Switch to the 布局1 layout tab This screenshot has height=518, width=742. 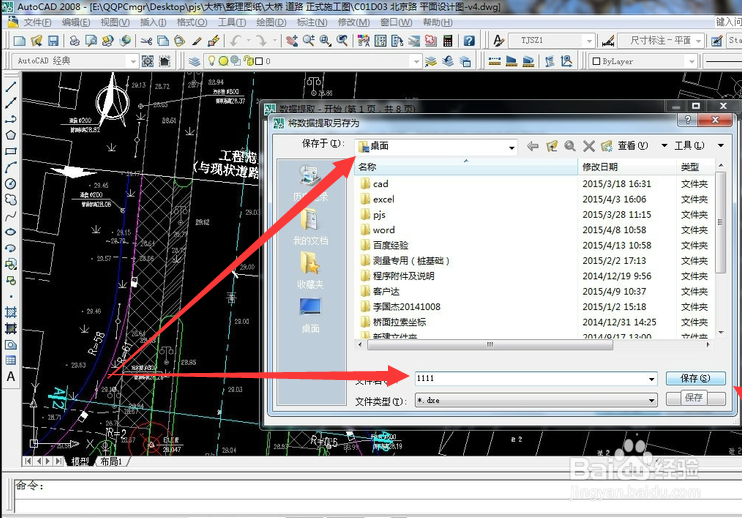pos(112,461)
